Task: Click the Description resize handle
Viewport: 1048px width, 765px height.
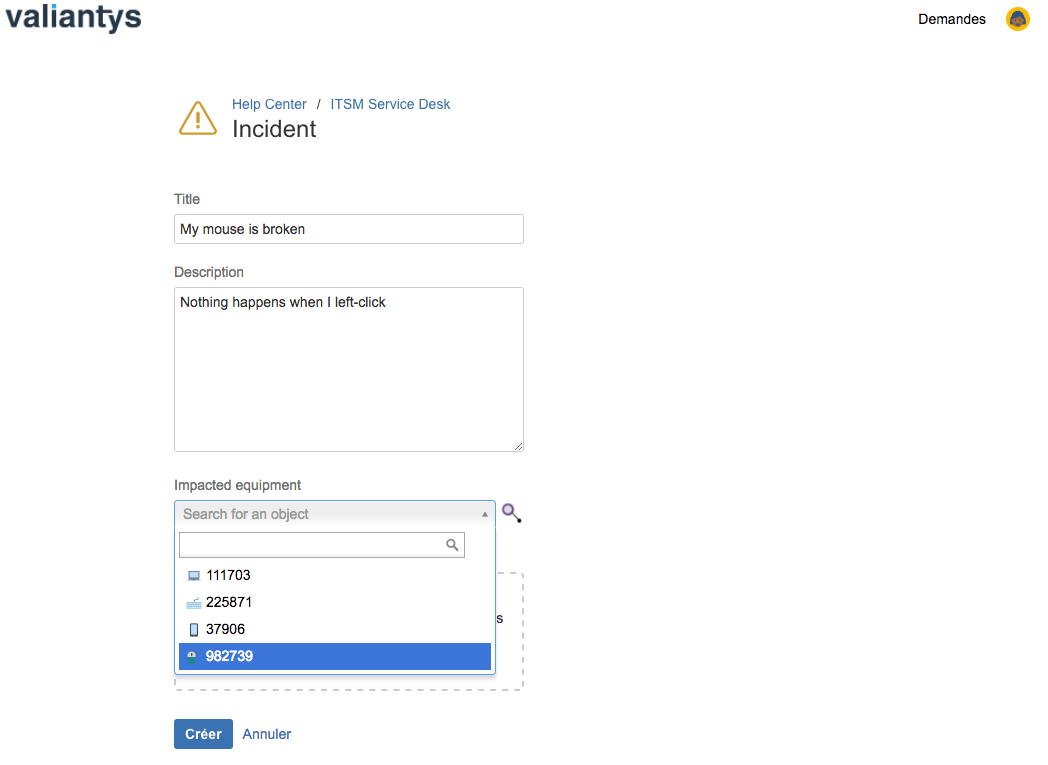Action: 519,446
